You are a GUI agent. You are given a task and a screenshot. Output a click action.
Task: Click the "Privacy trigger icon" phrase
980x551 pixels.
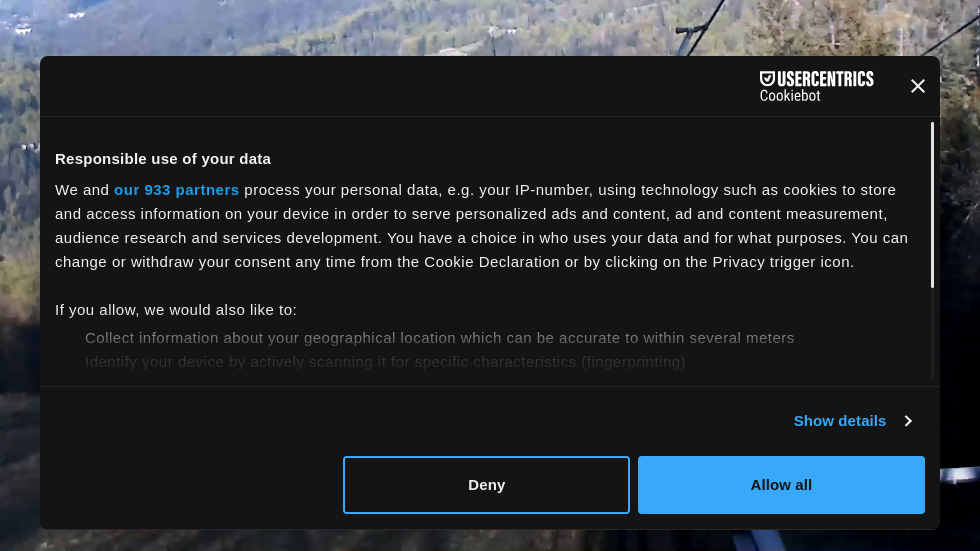pos(781,262)
